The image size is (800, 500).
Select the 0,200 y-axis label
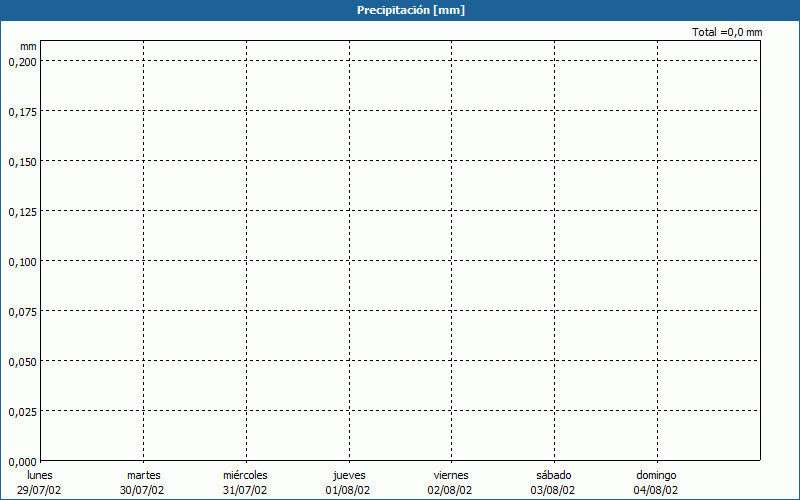pos(22,62)
